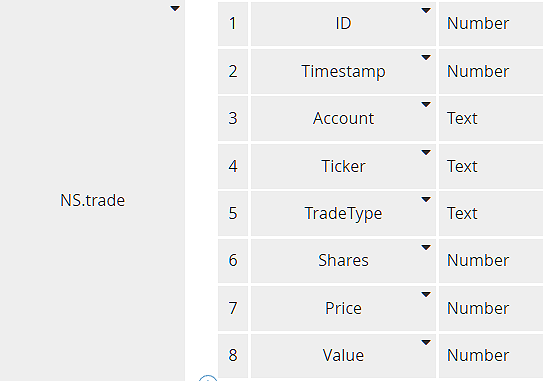The height and width of the screenshot is (381, 543).
Task: Open the NS.trade dropdown arrow
Action: [175, 8]
